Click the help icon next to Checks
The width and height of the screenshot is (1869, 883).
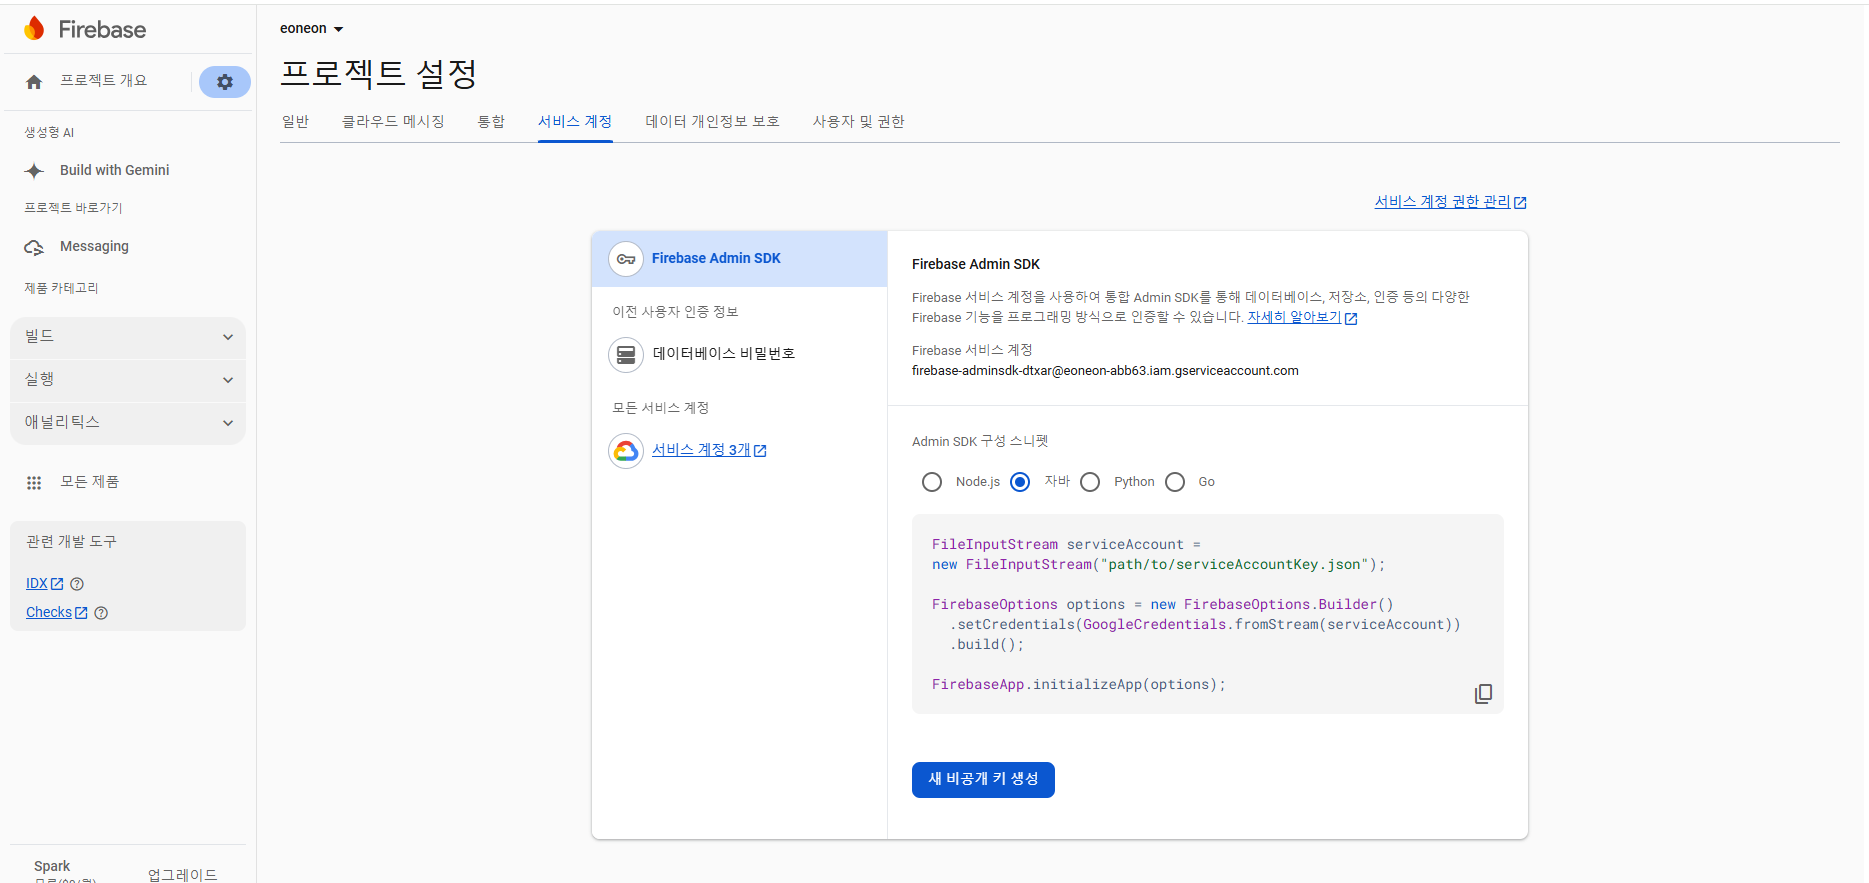pos(101,613)
